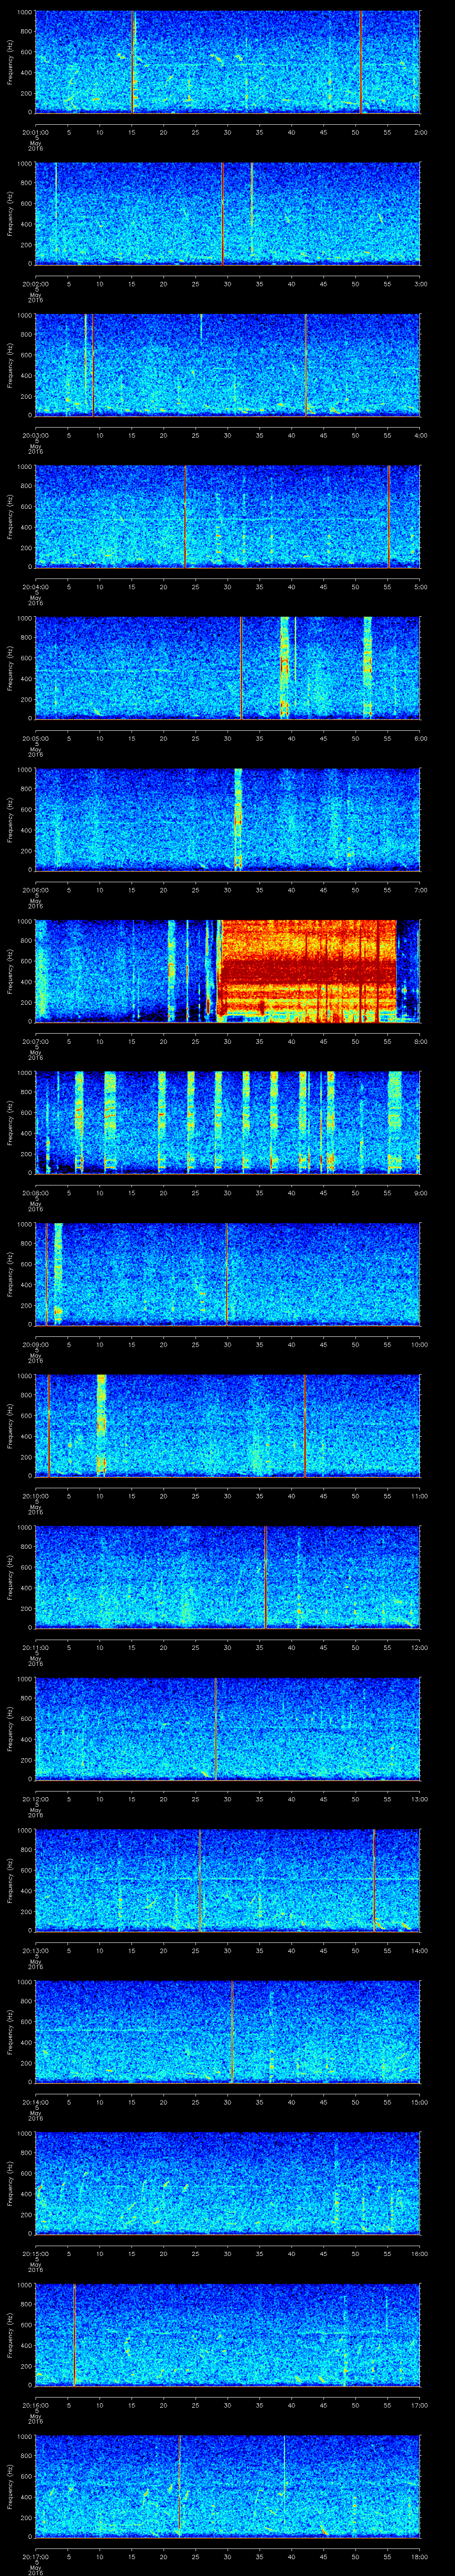The image size is (455, 2576).
Task: Click the 5:00 end time label
Action: point(420,587)
